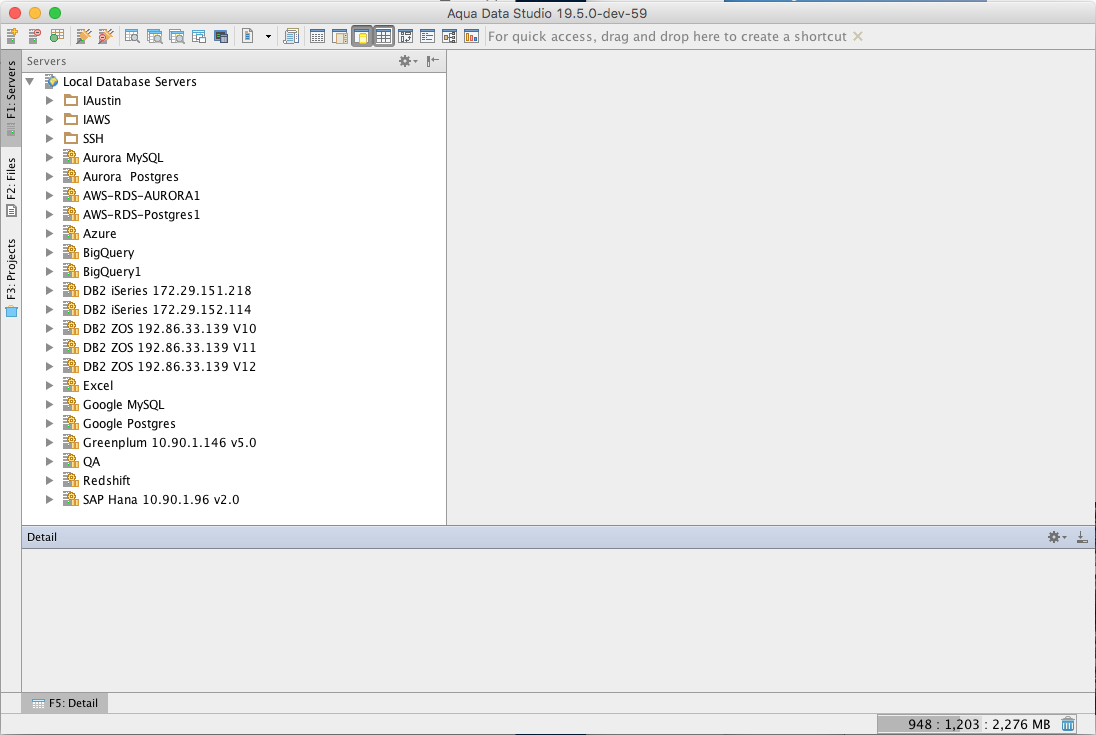This screenshot has height=735, width=1096.
Task: Click the connect plug icon
Action: coord(84,36)
